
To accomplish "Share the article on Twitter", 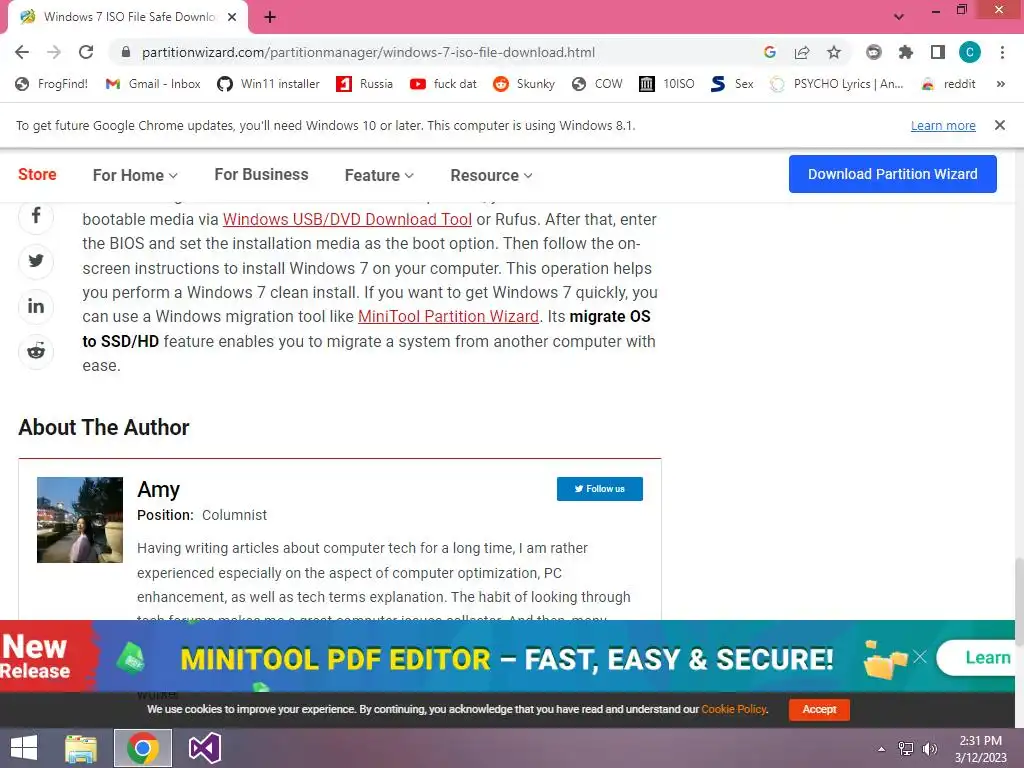I will pos(36,261).
